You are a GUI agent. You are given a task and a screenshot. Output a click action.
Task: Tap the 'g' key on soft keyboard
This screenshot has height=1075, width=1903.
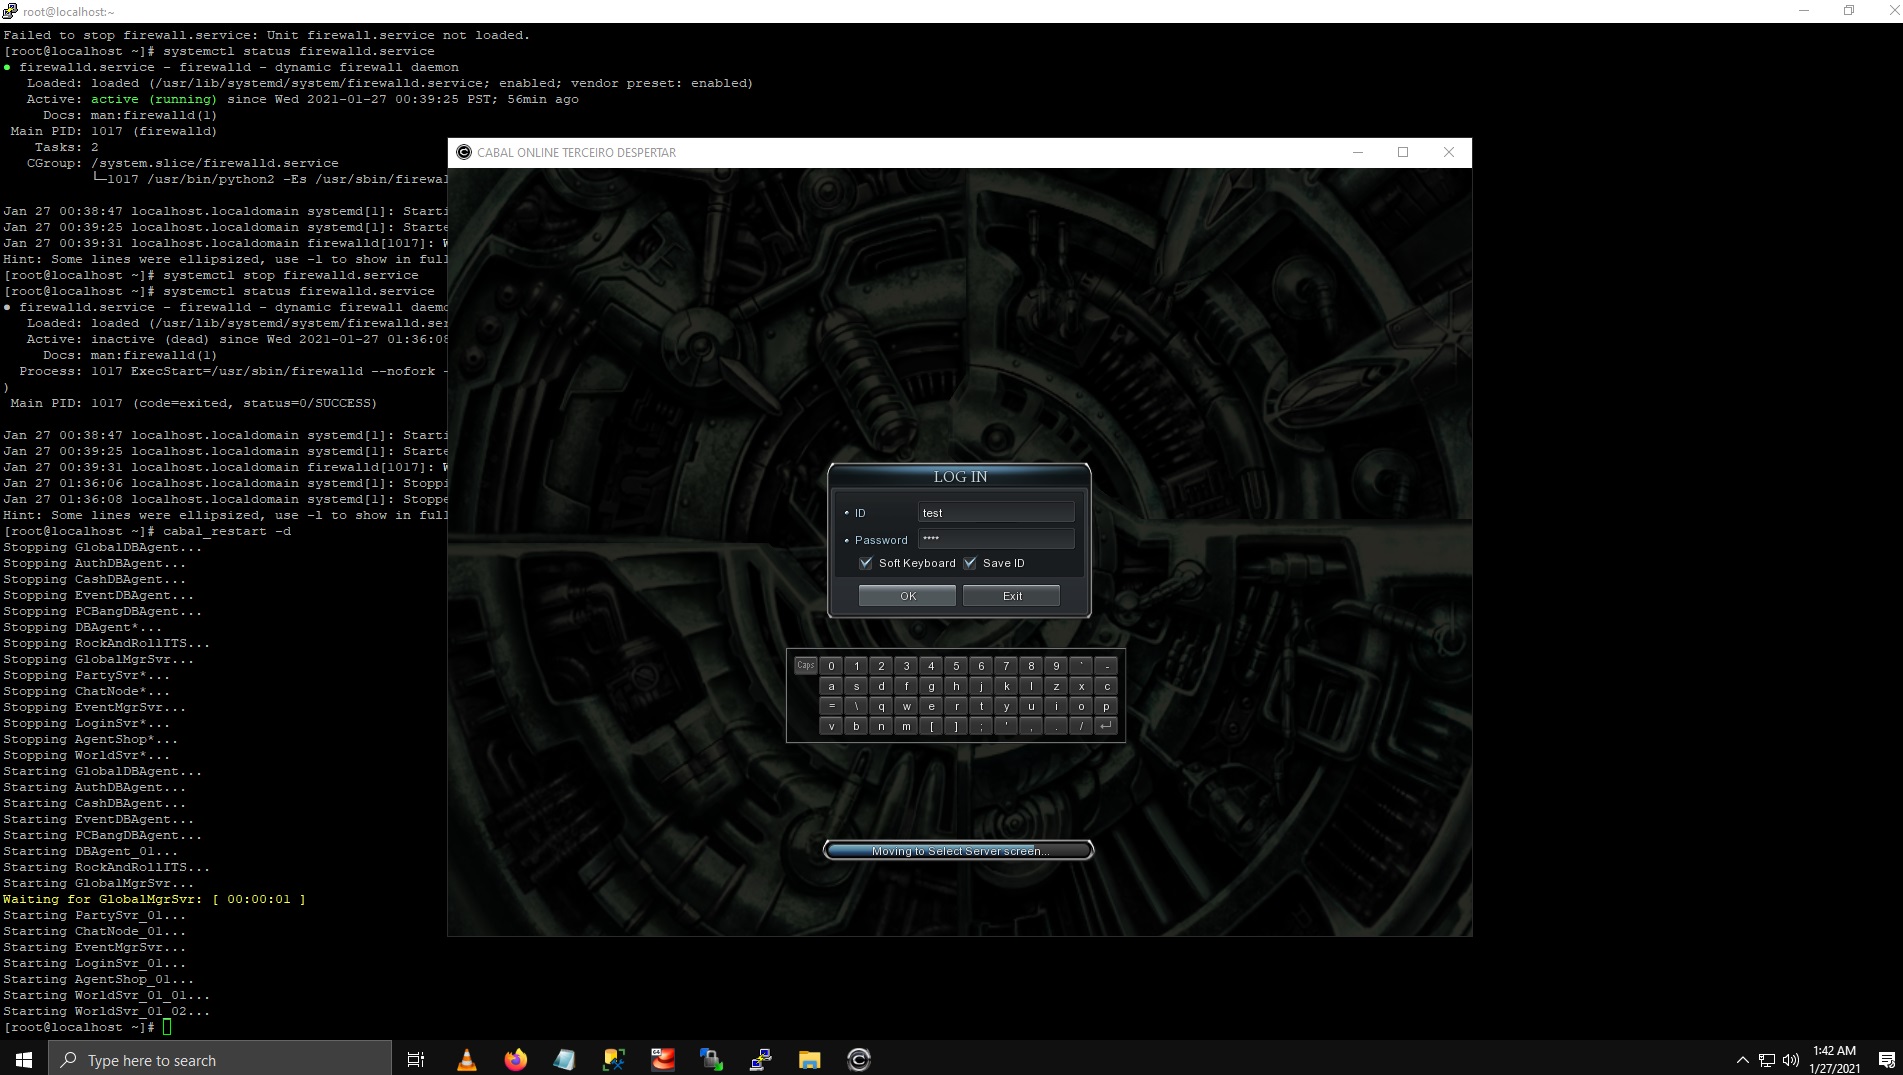point(931,686)
